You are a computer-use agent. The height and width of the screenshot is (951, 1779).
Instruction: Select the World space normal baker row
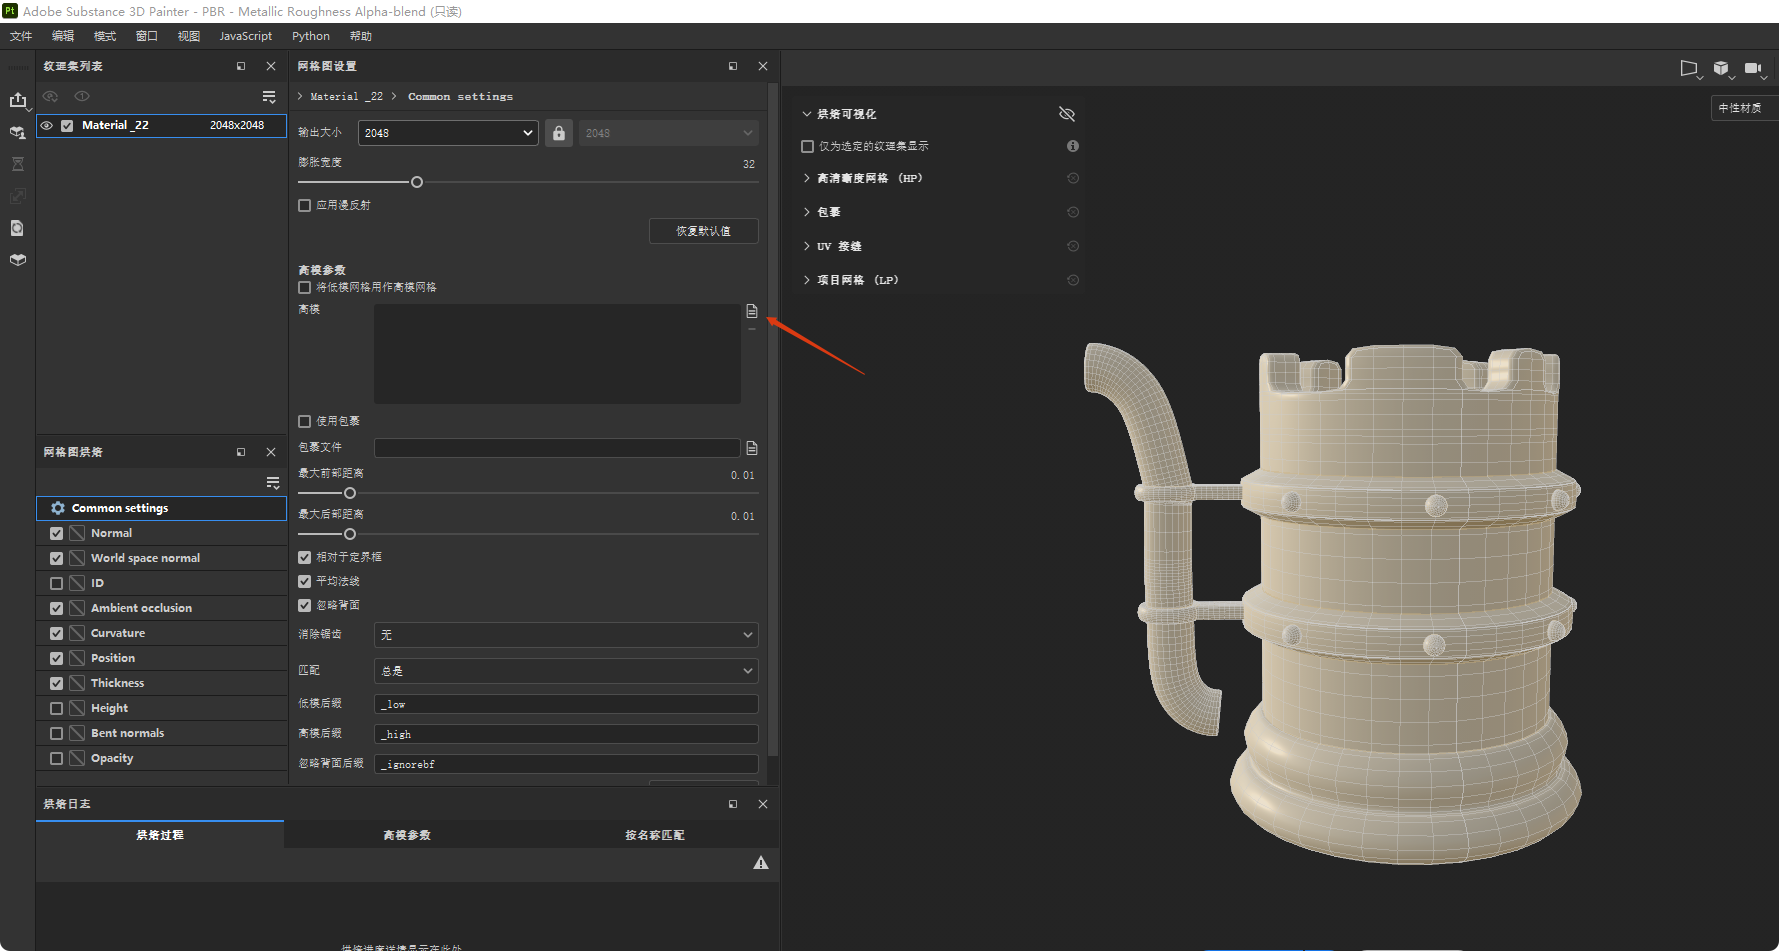[162, 558]
